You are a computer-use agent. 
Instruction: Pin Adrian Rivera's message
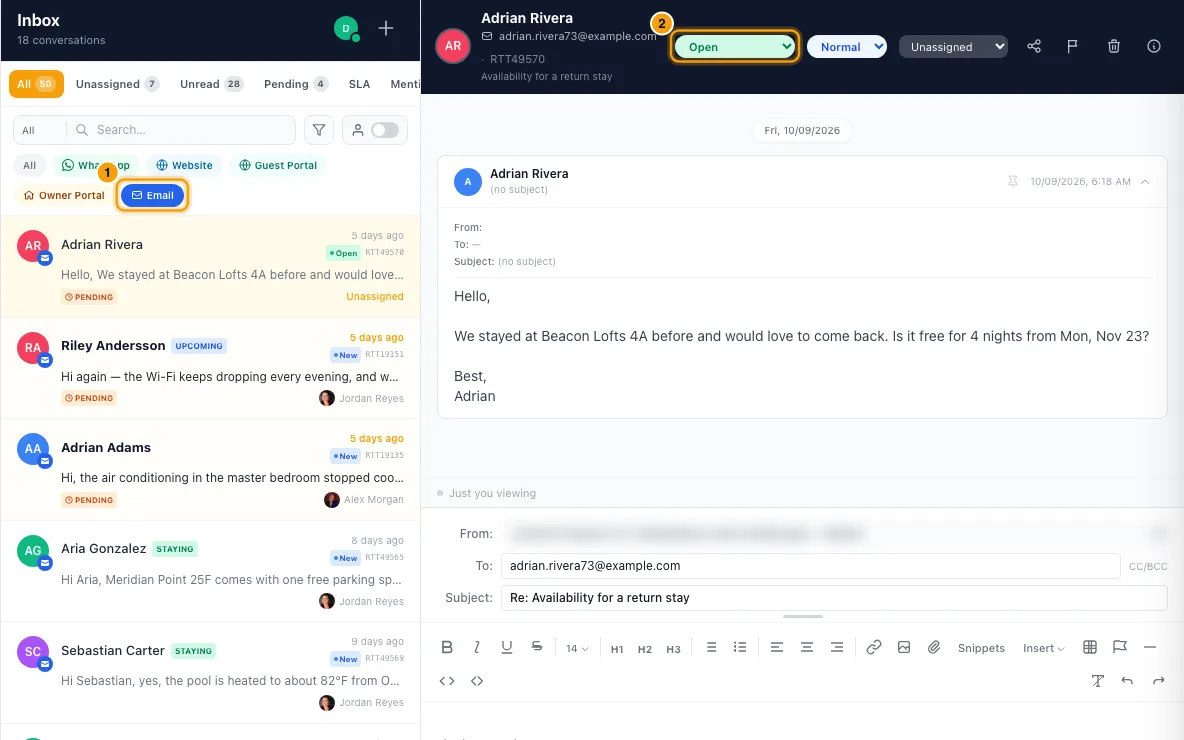click(1013, 181)
